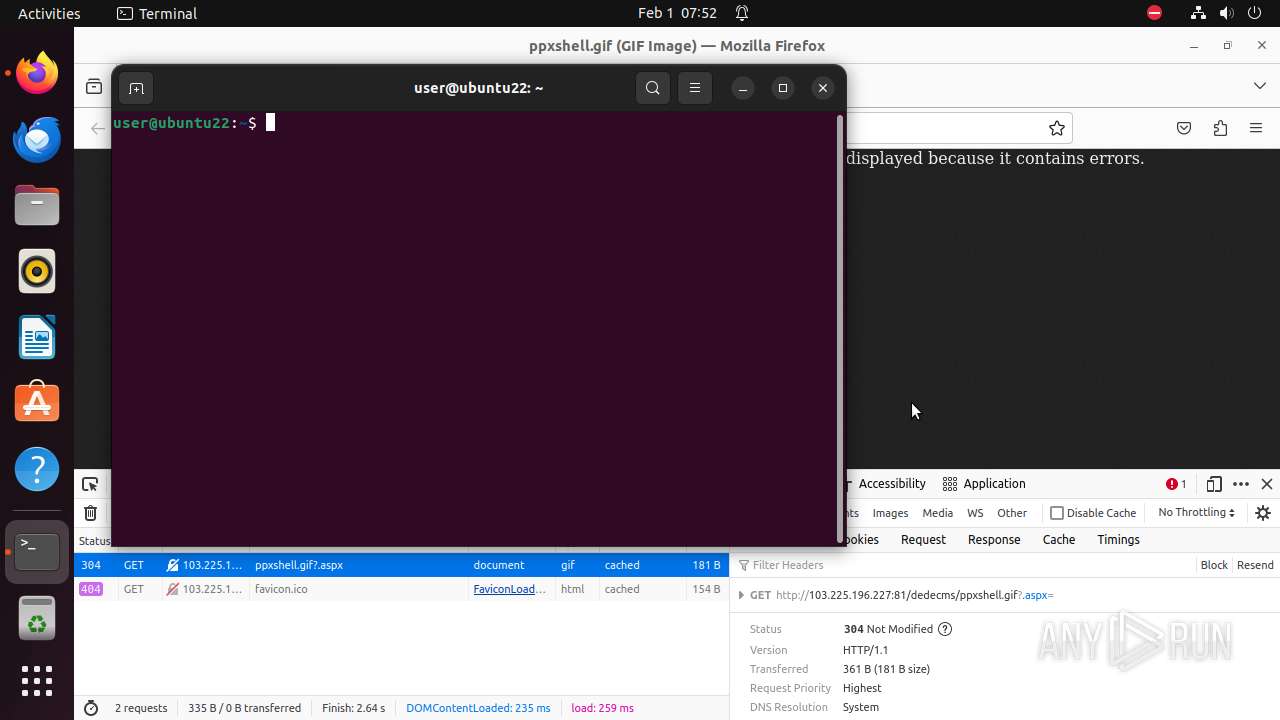Image resolution: width=1280 pixels, height=720 pixels.
Task: Open Firefox Pocket save icon
Action: (x=1184, y=128)
